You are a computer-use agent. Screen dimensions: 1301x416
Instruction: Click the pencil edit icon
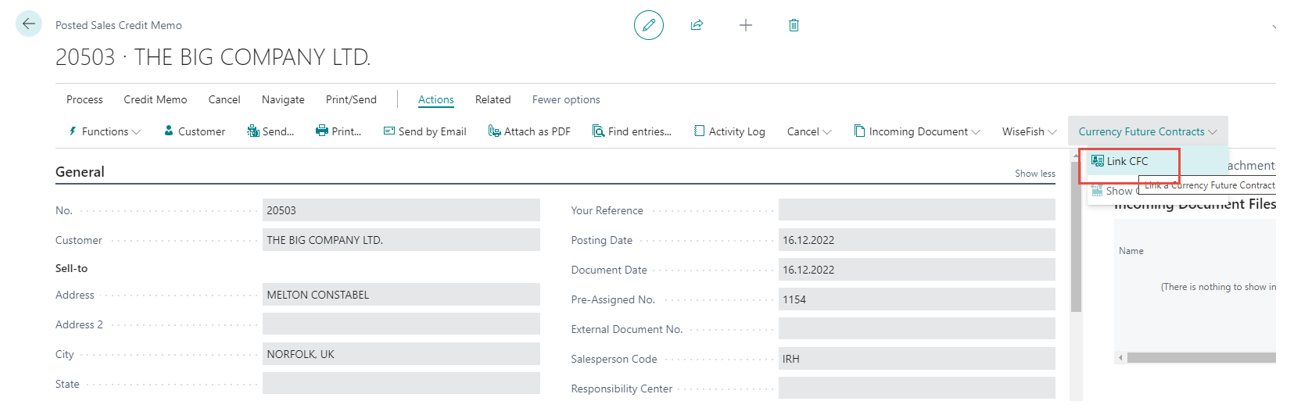(x=648, y=25)
